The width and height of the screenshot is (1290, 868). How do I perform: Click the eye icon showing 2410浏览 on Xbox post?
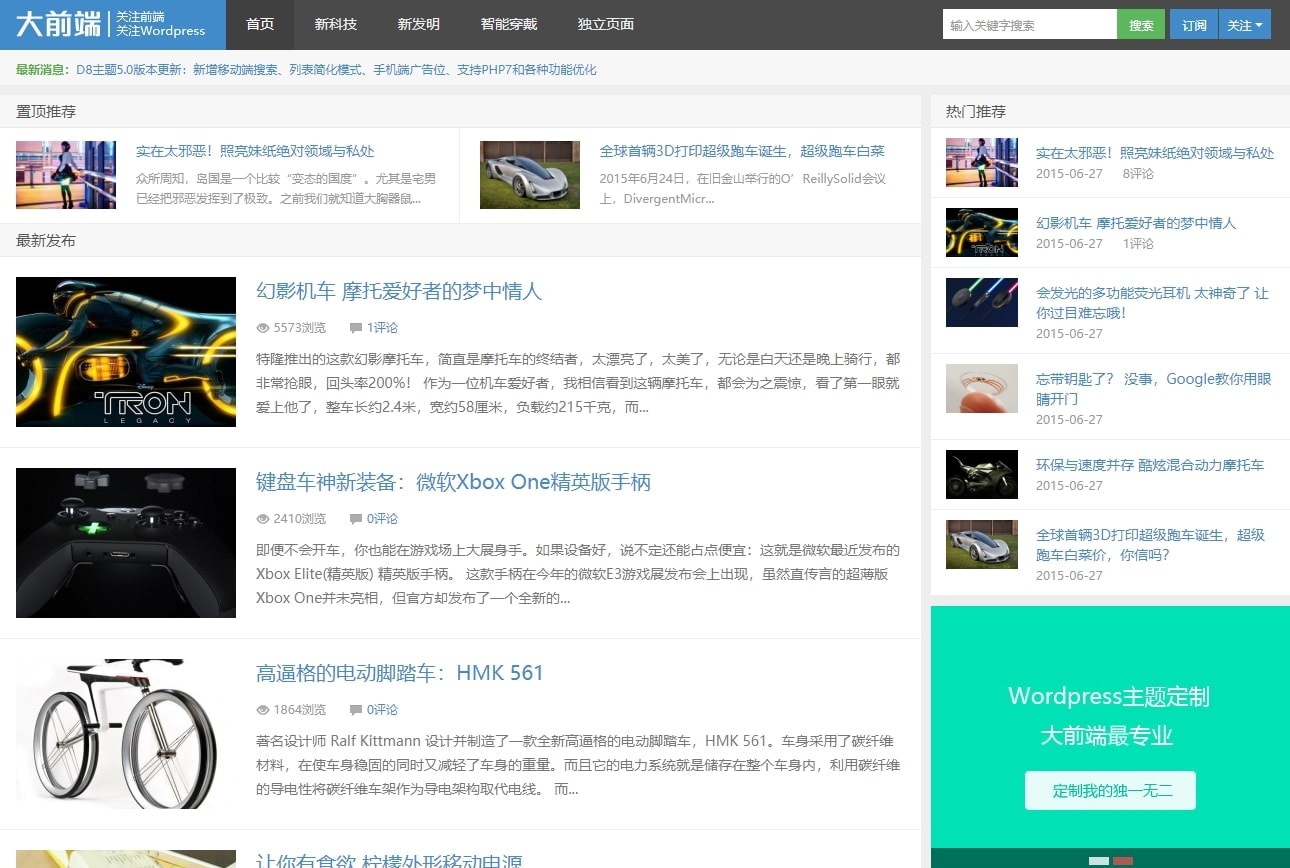coord(261,518)
